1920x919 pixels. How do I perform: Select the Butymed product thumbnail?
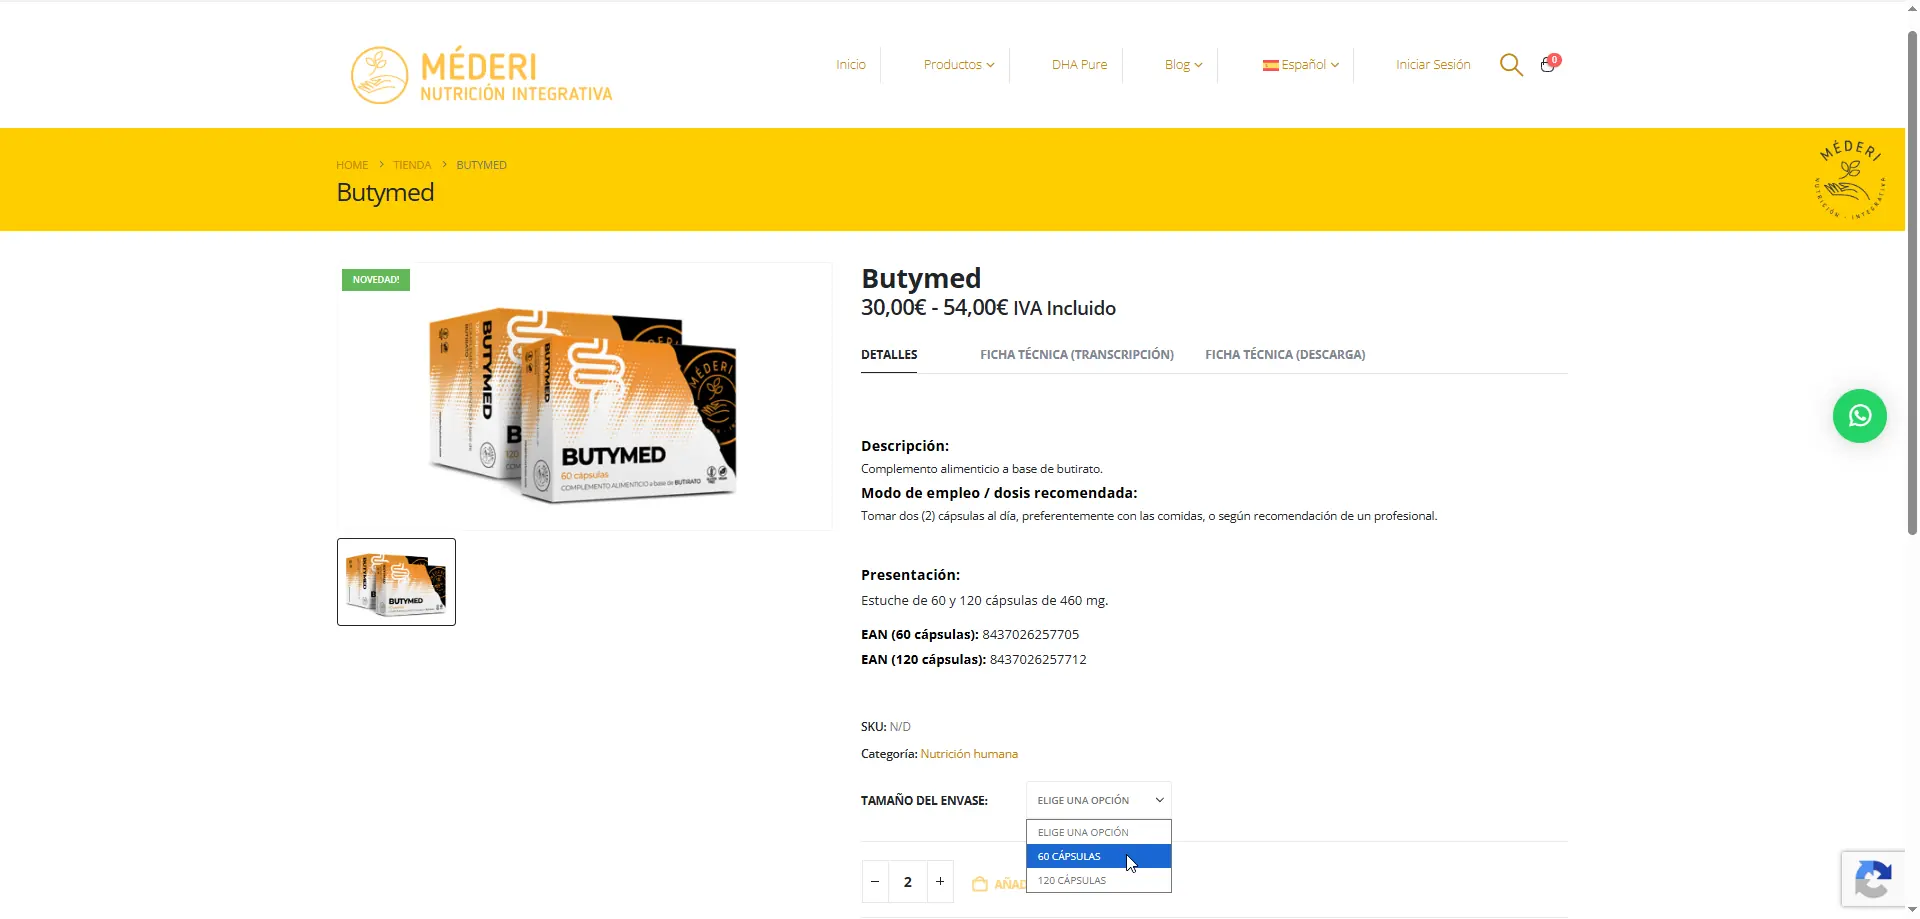pos(396,582)
